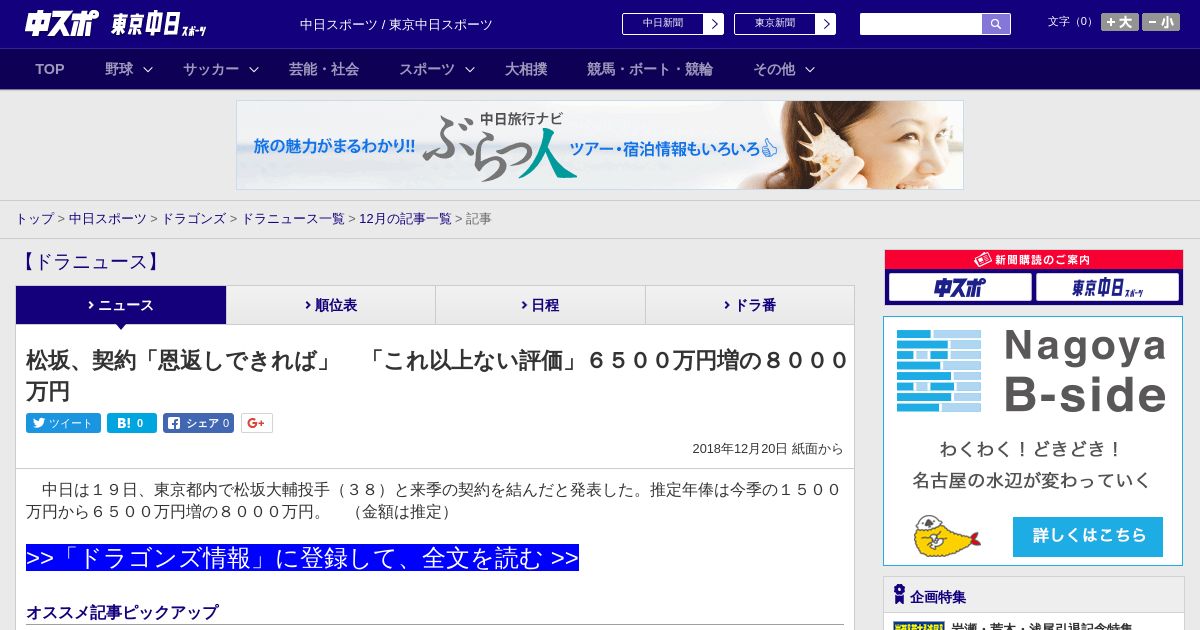Click 詳しくはこちら button in ad

click(1088, 536)
